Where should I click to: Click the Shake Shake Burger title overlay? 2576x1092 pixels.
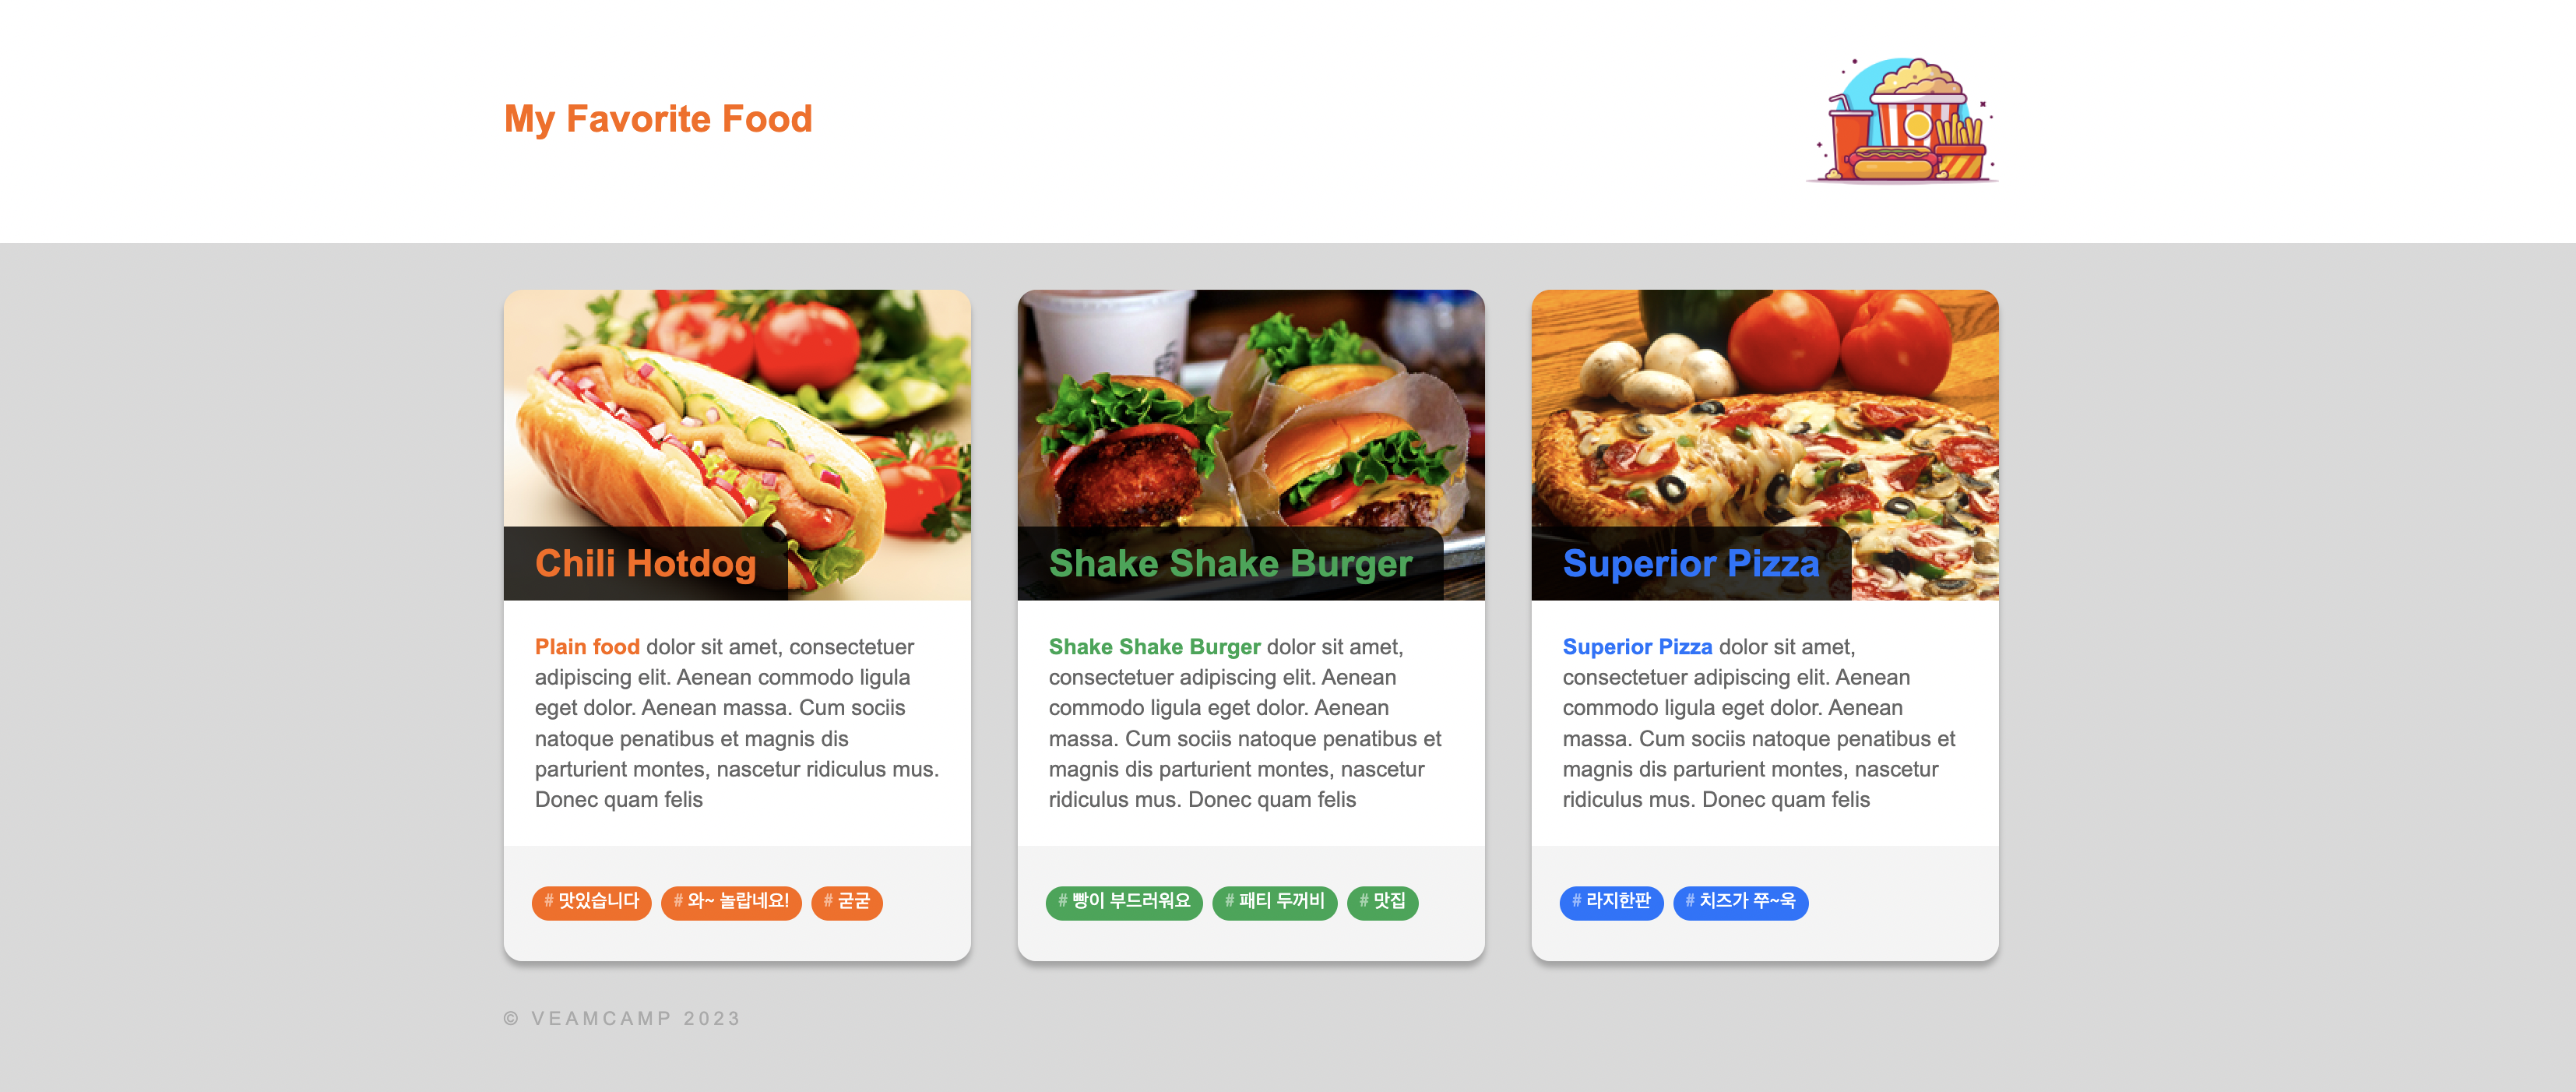1230,563
